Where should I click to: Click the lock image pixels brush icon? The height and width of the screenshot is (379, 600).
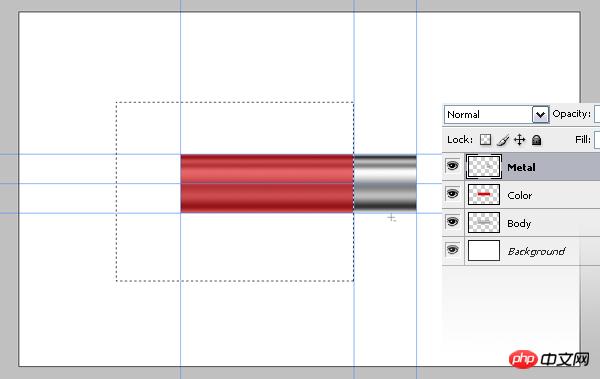point(503,140)
